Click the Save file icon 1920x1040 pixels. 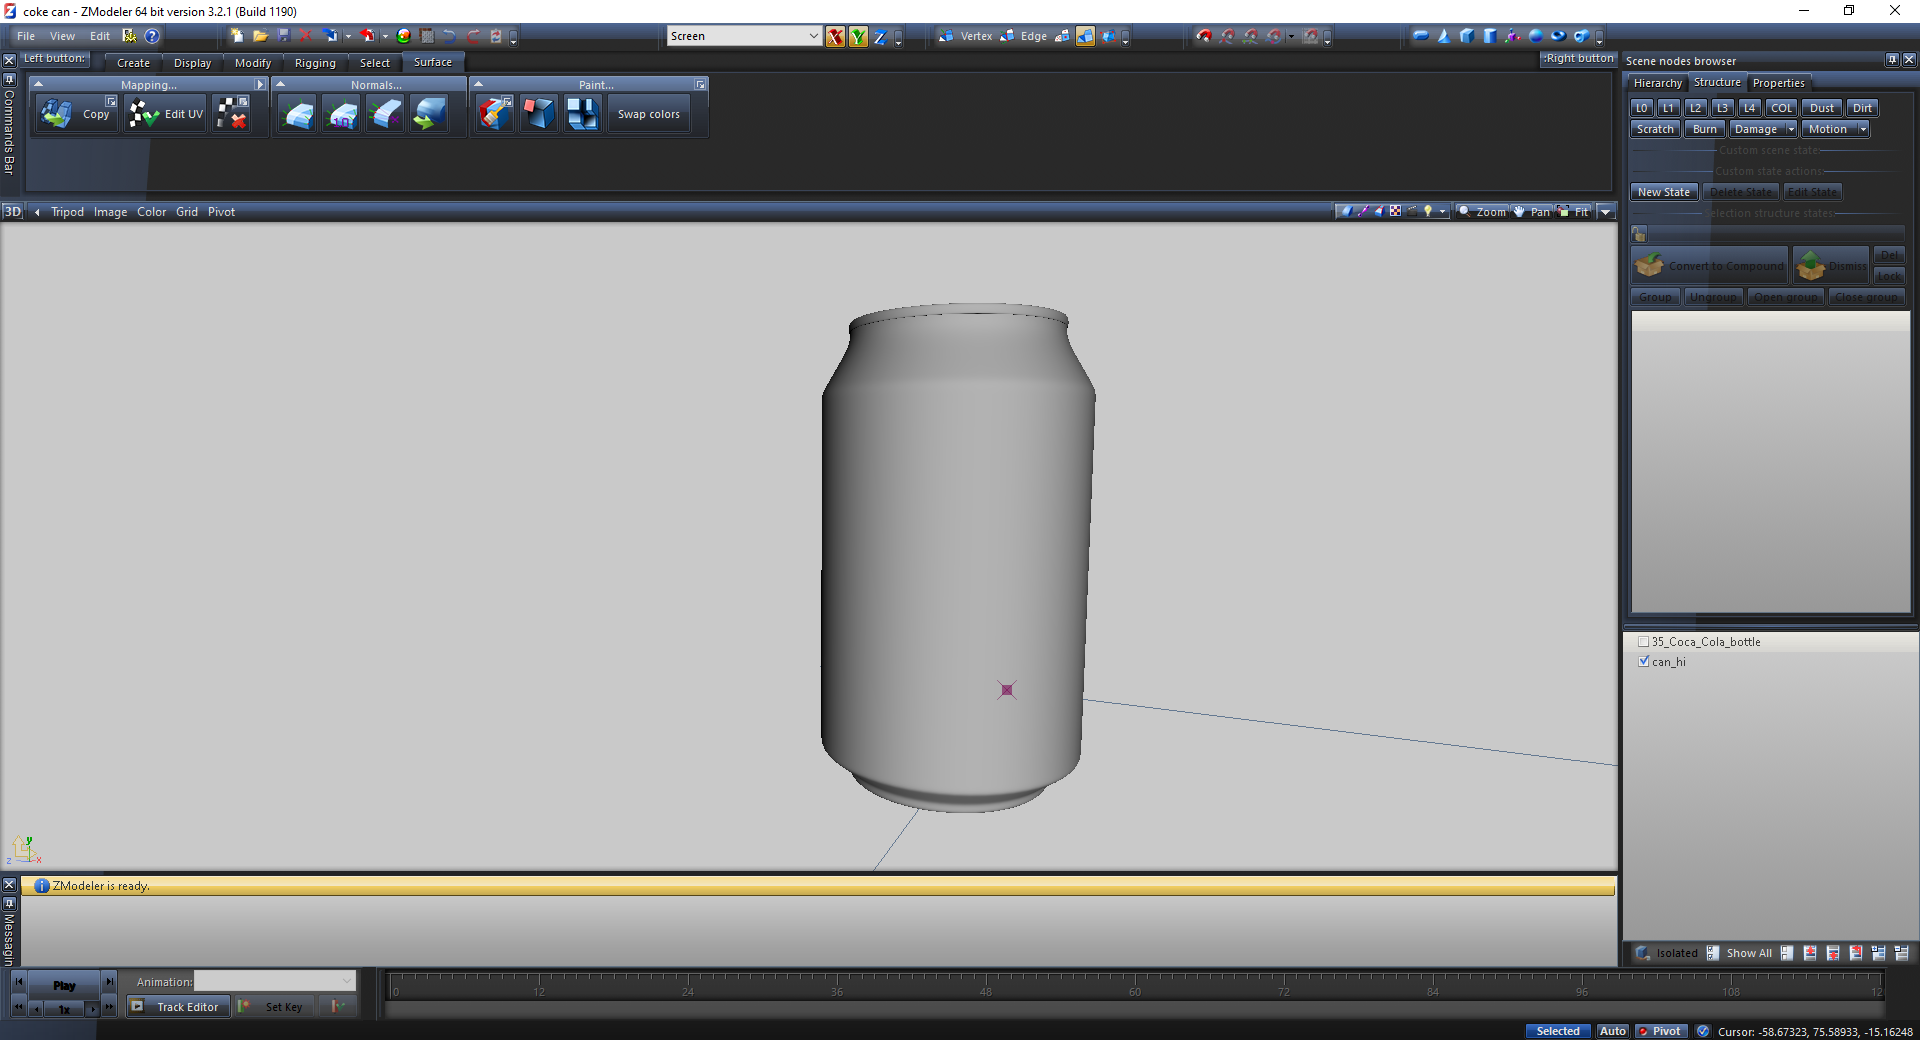tap(283, 36)
